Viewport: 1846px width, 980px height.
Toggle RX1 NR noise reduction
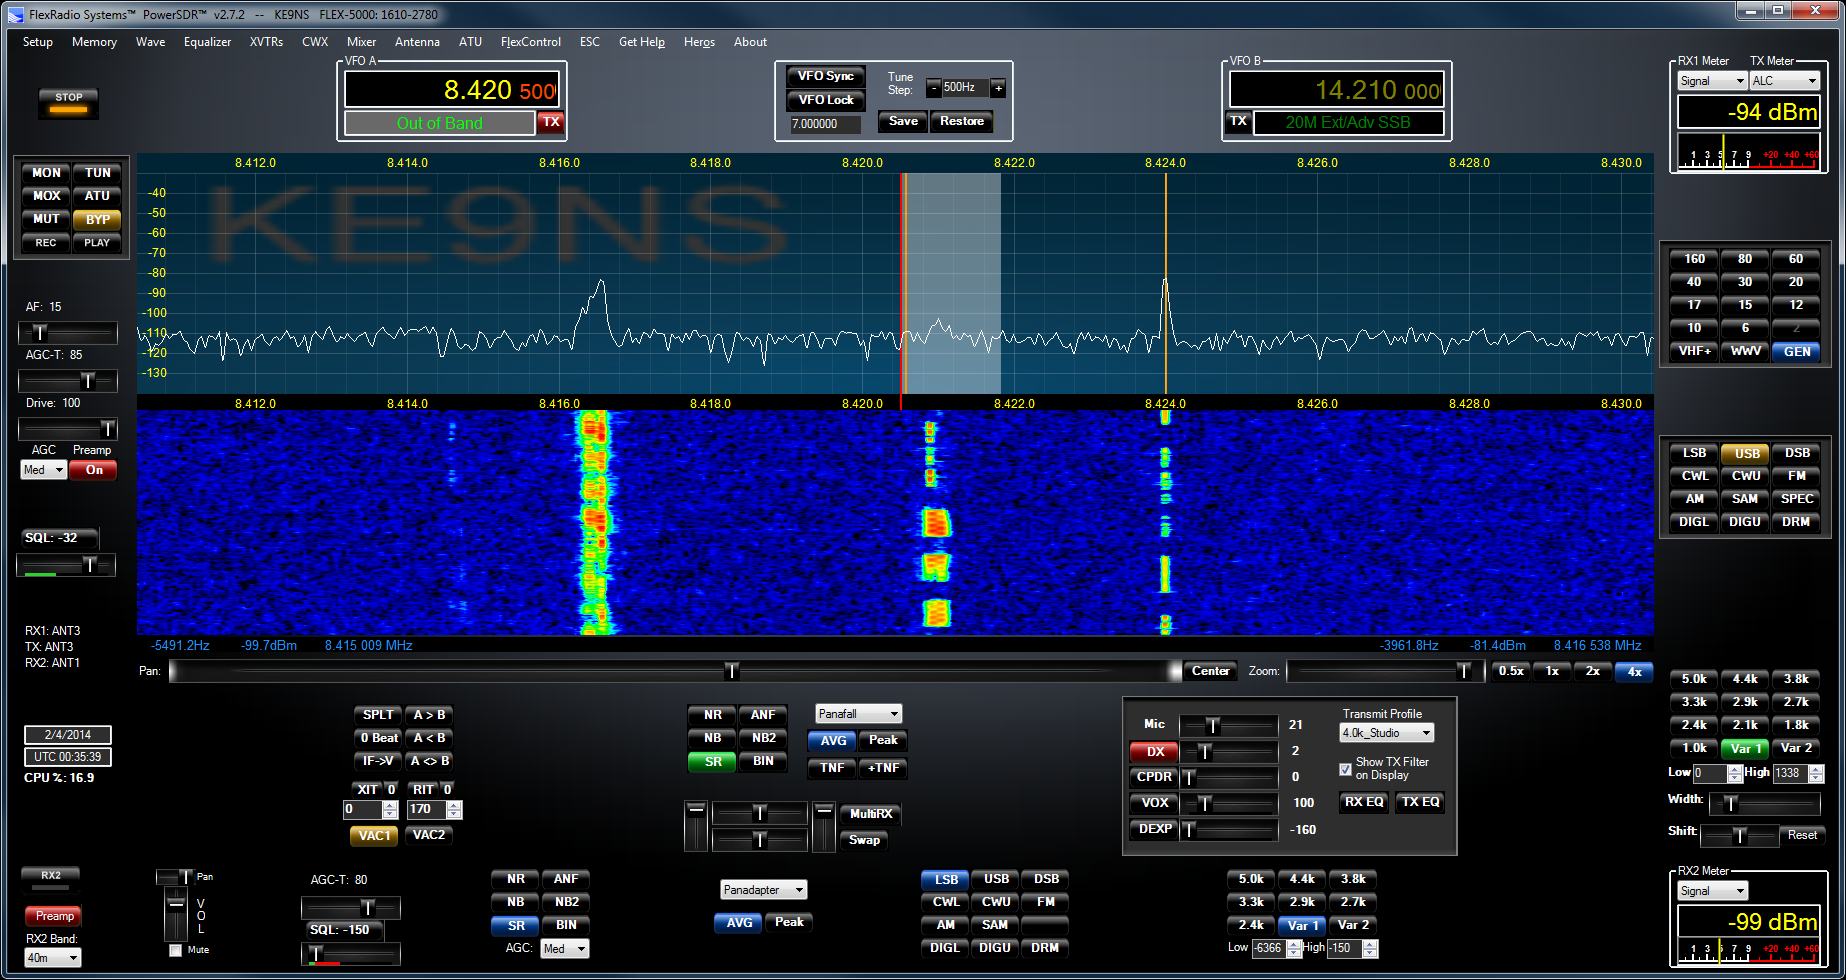click(x=712, y=715)
